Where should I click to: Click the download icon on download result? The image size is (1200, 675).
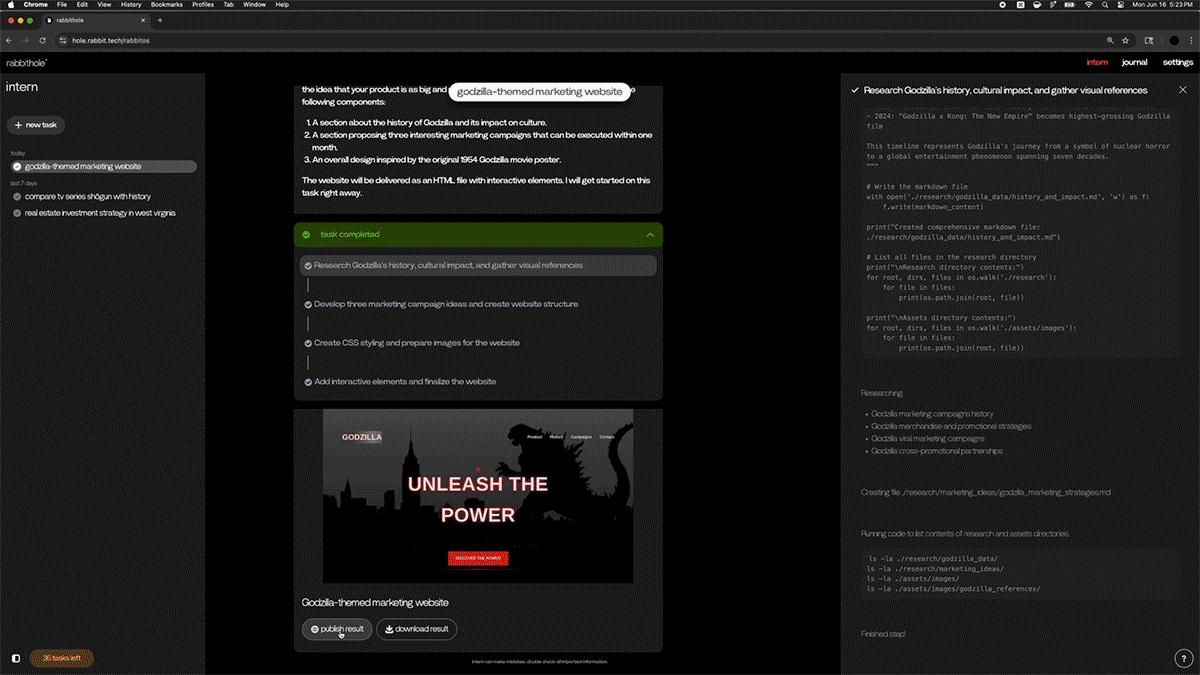coord(389,629)
